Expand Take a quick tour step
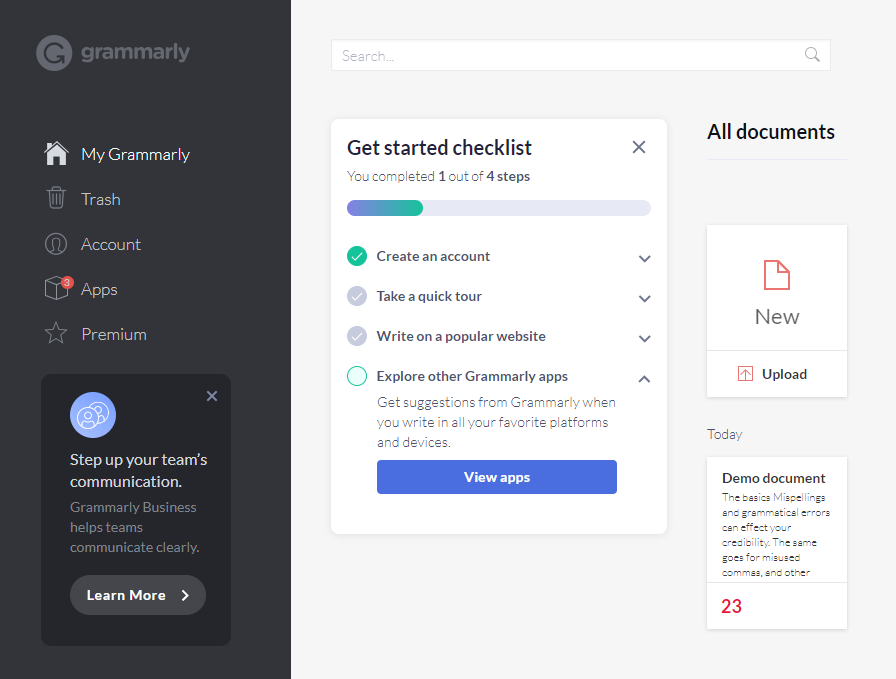 pyautogui.click(x=645, y=298)
